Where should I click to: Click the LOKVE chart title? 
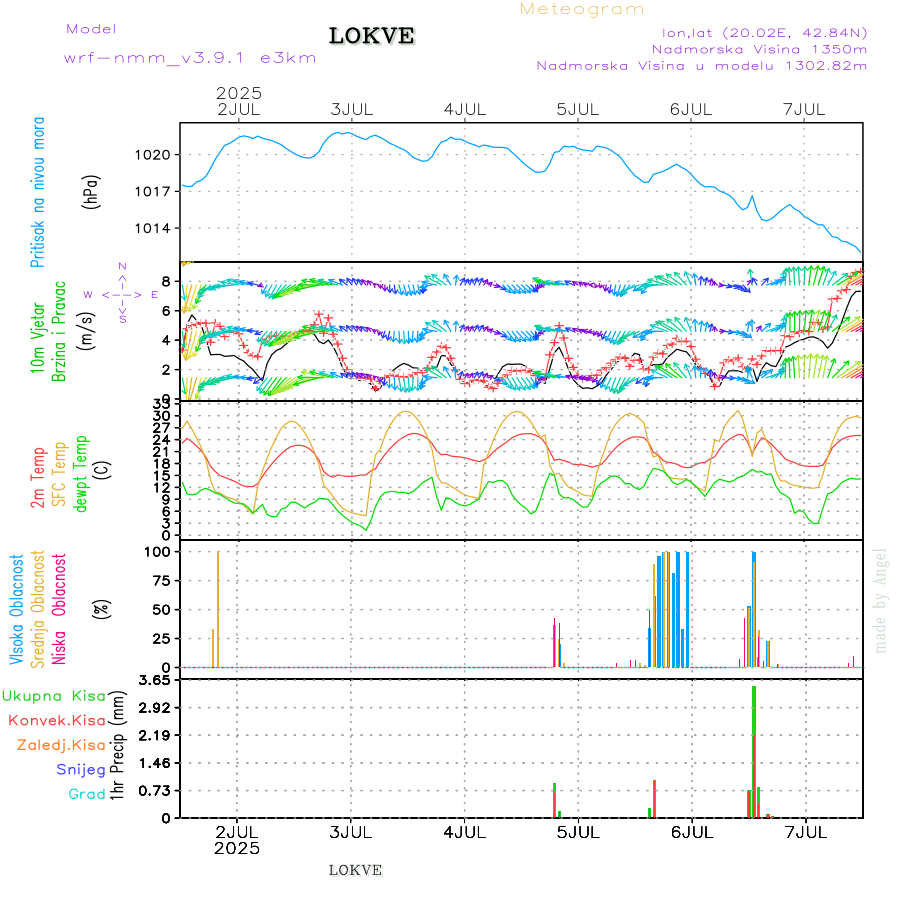372,37
